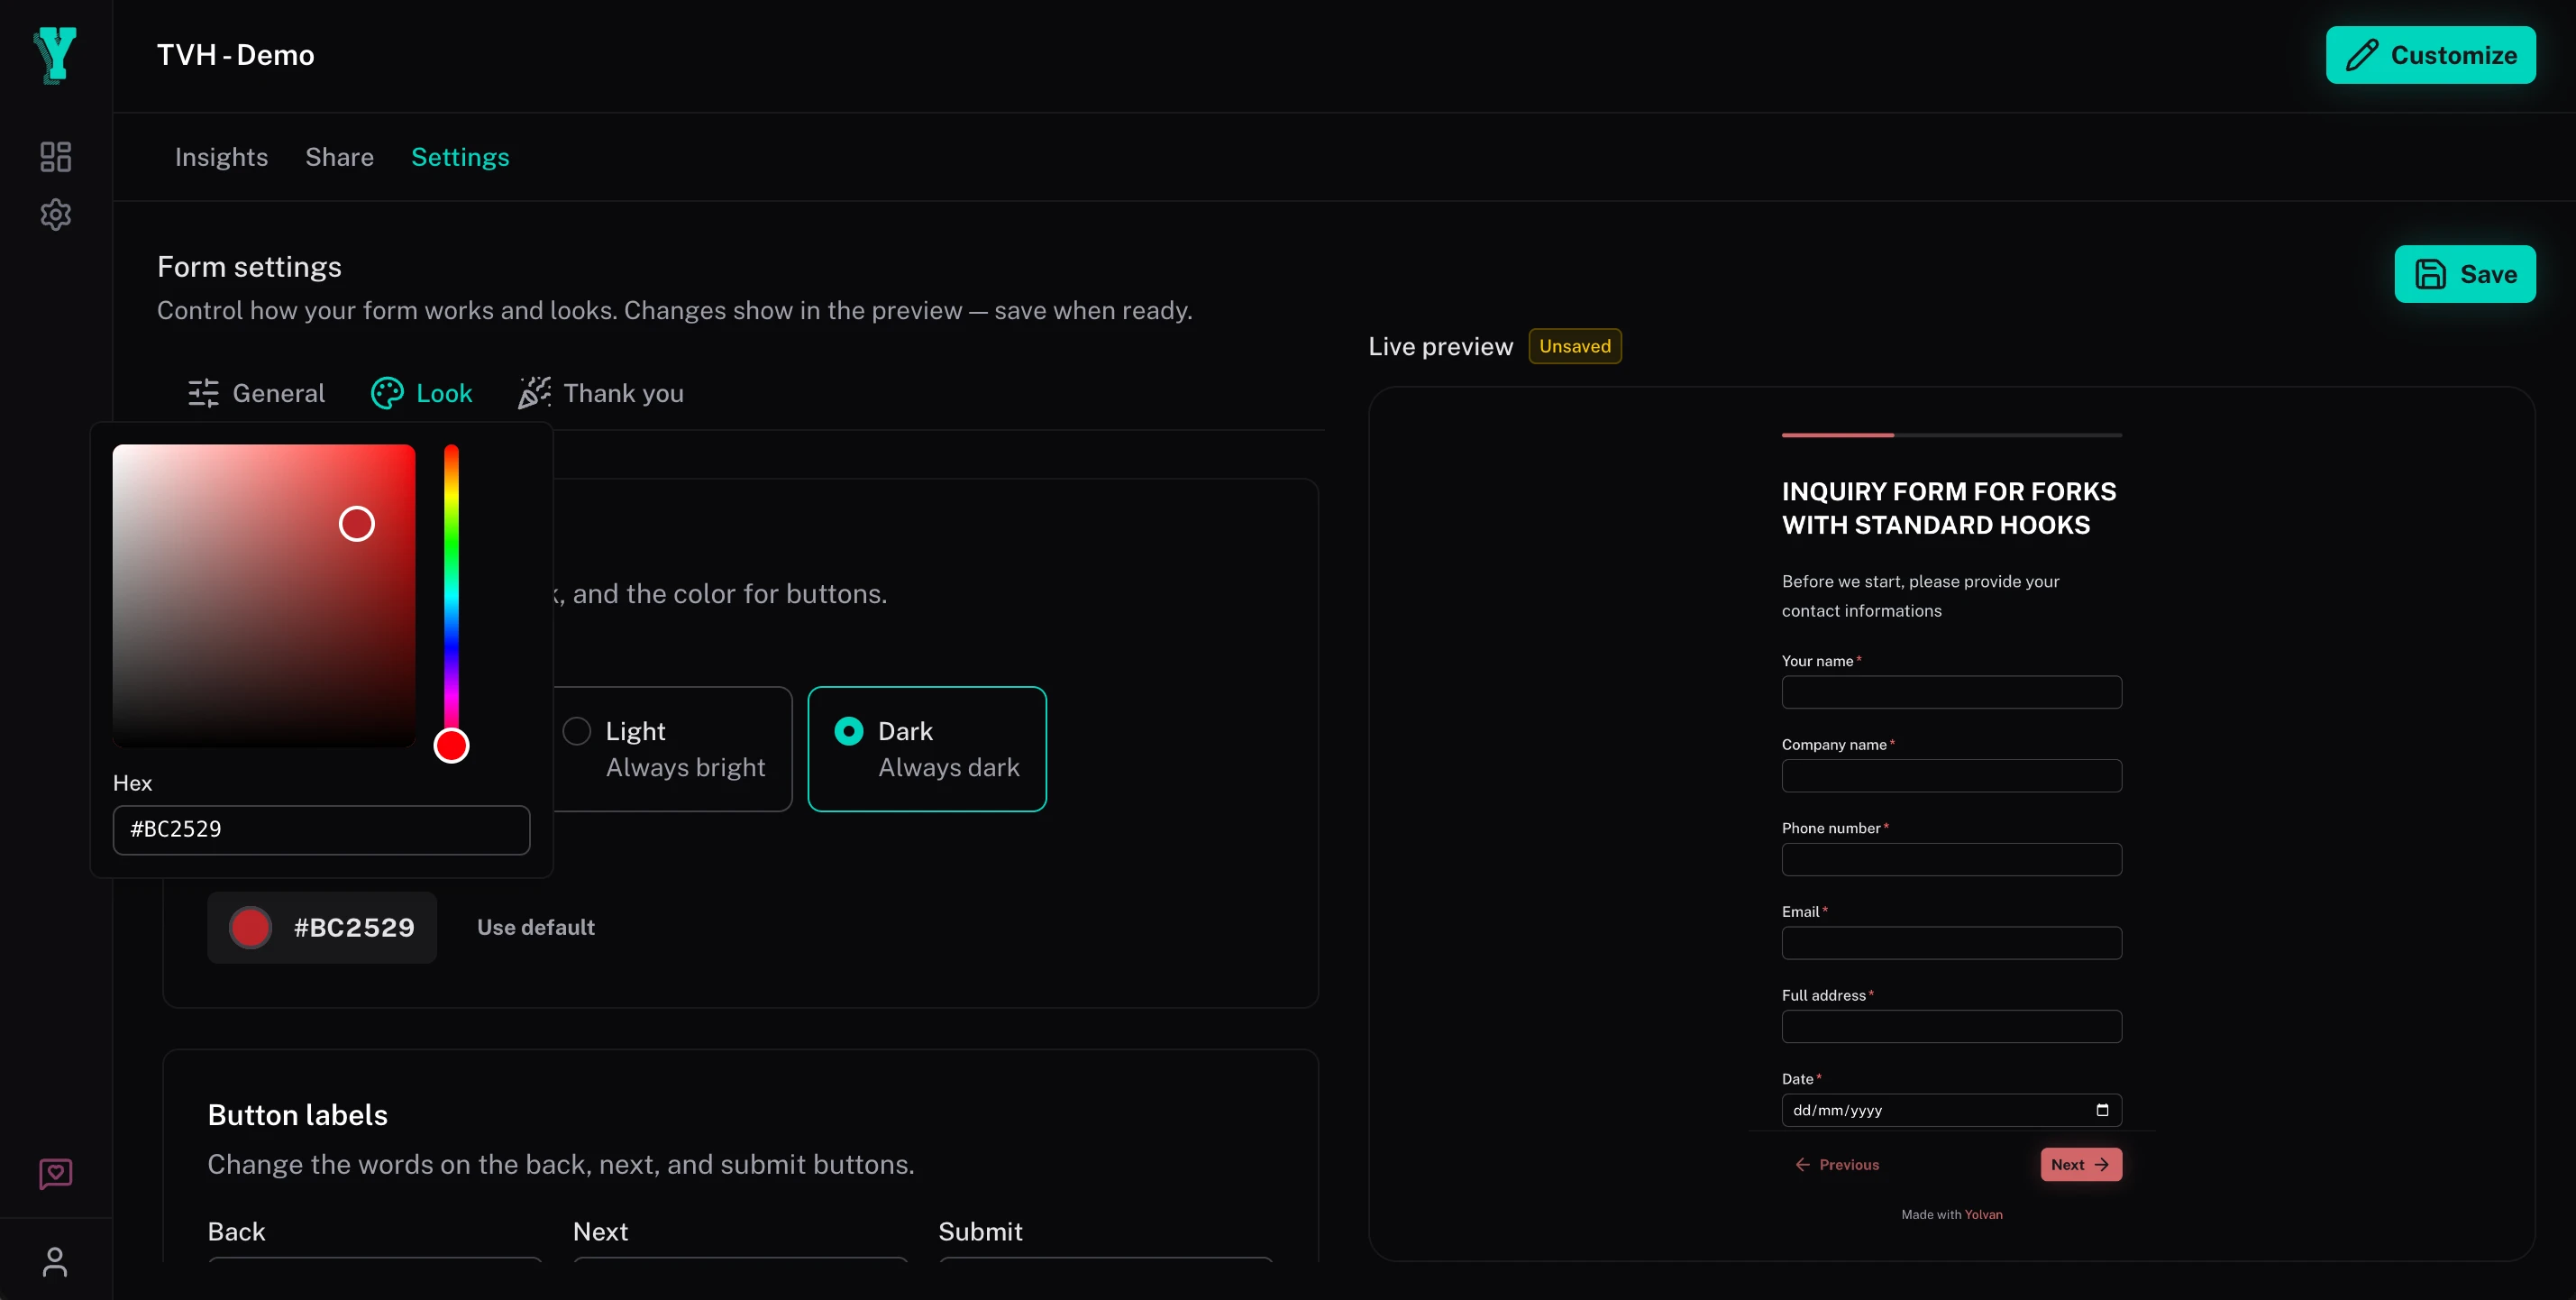The image size is (2576, 1300).
Task: Click the hue slider handle
Action: click(451, 745)
